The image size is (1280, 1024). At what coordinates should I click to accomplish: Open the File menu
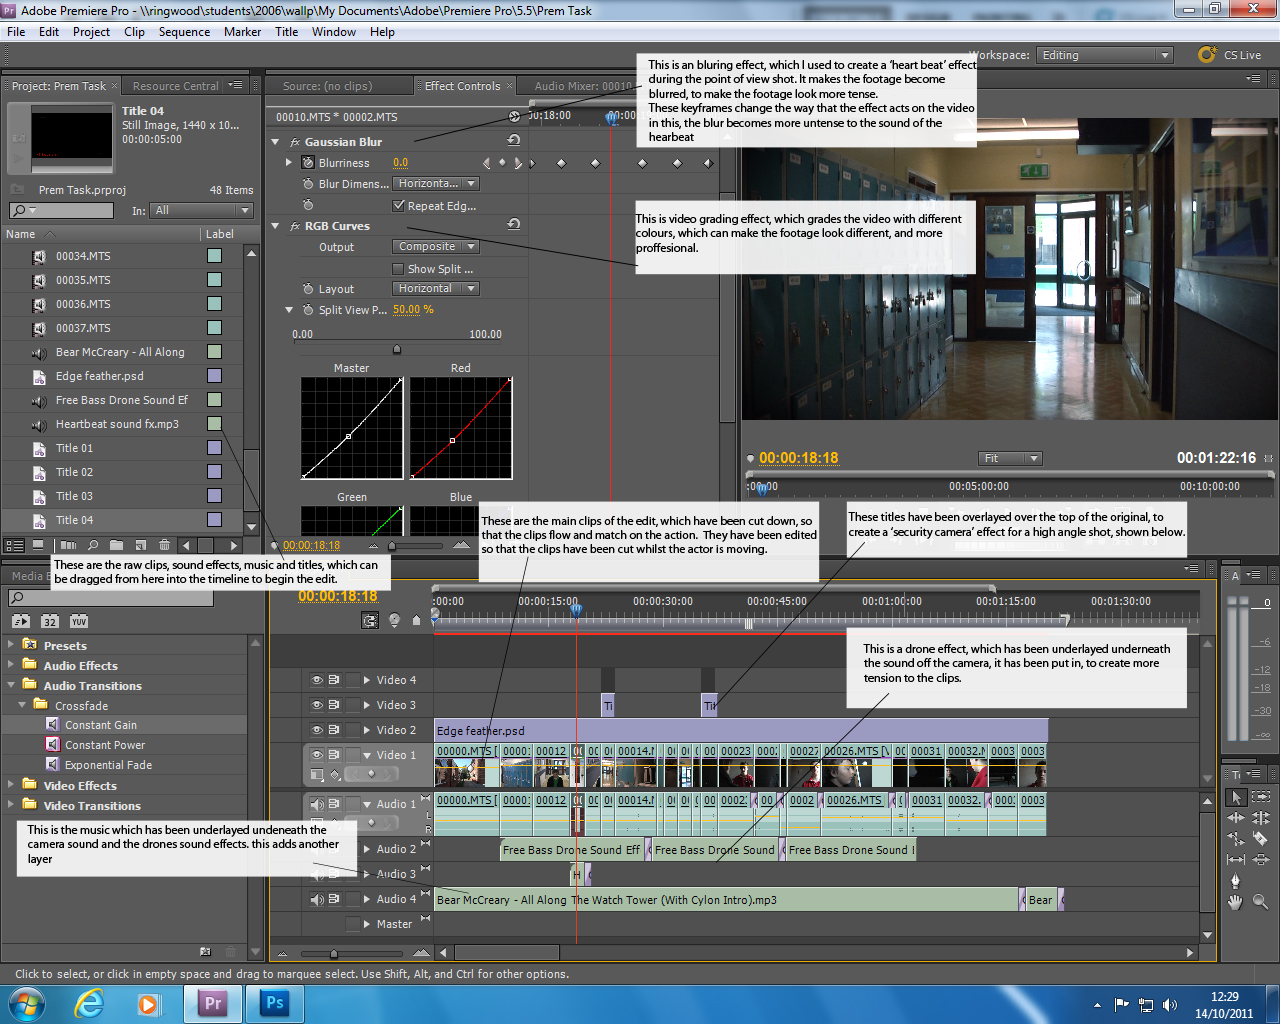(x=16, y=32)
